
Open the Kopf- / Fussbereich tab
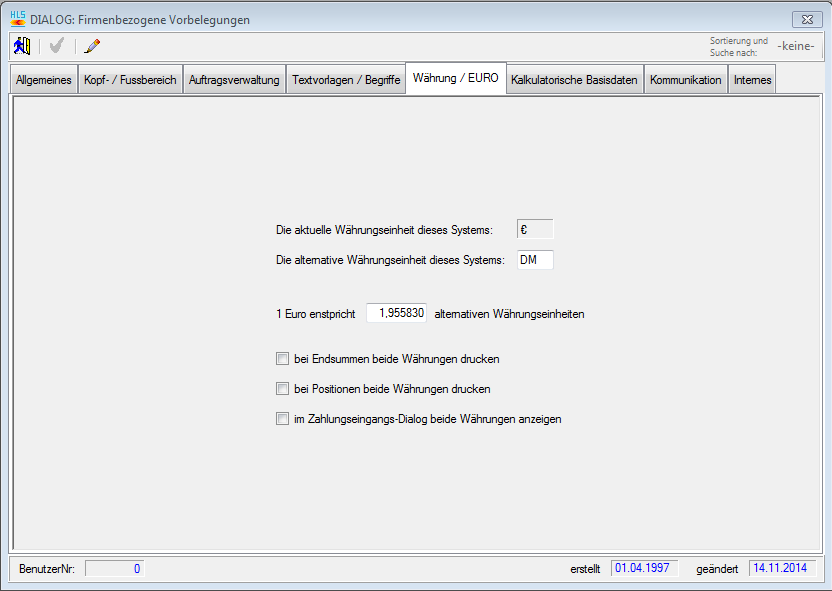coord(130,80)
